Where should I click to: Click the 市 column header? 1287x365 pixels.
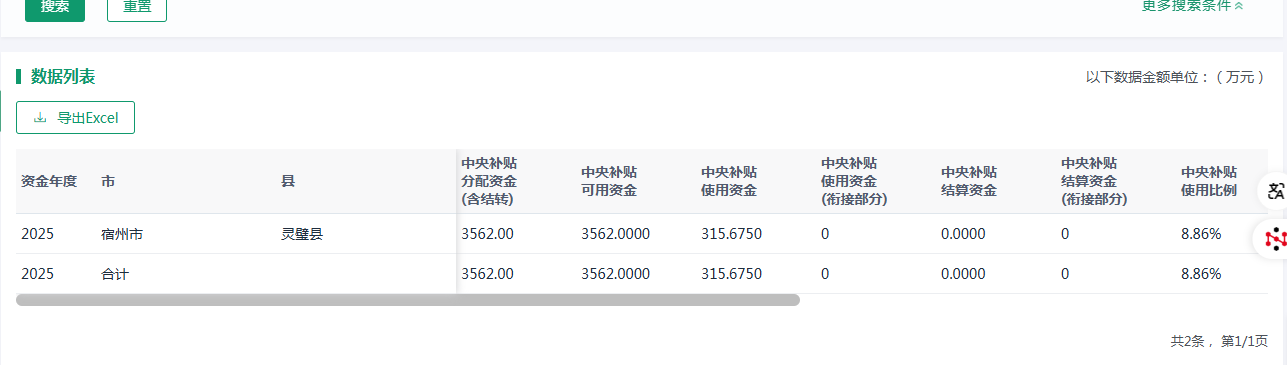pos(108,181)
